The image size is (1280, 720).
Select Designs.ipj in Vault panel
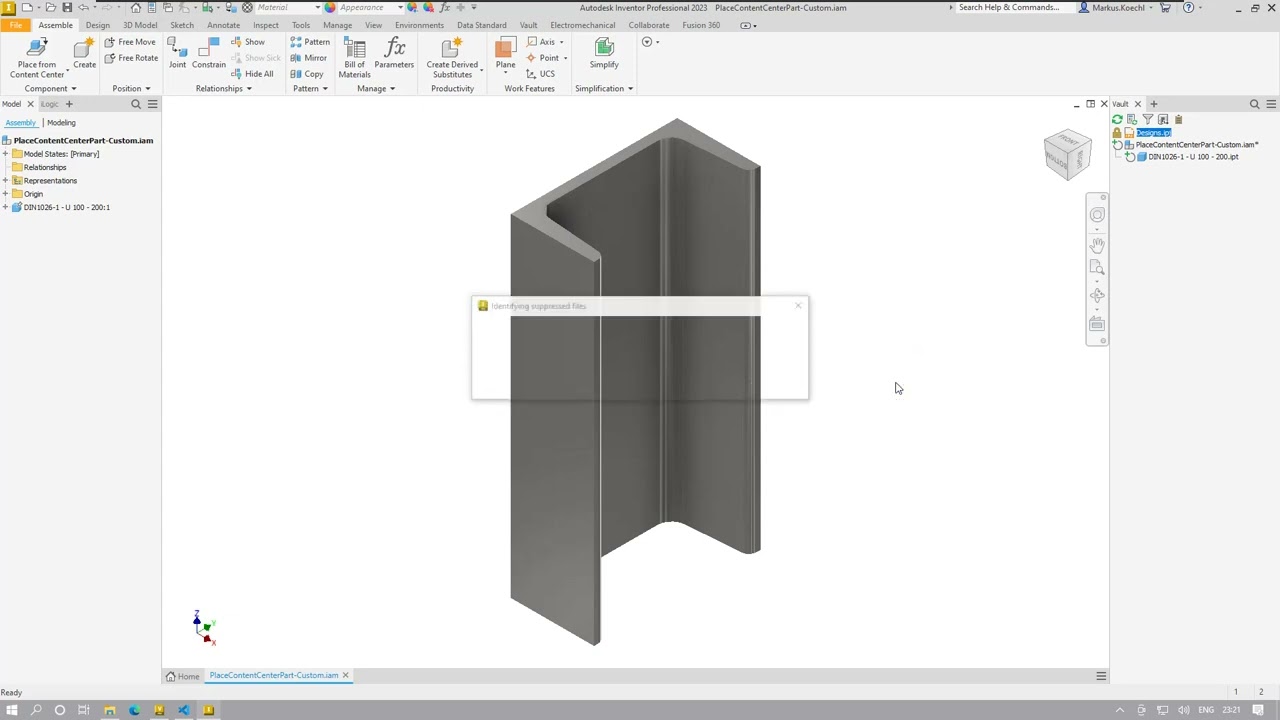(1153, 132)
